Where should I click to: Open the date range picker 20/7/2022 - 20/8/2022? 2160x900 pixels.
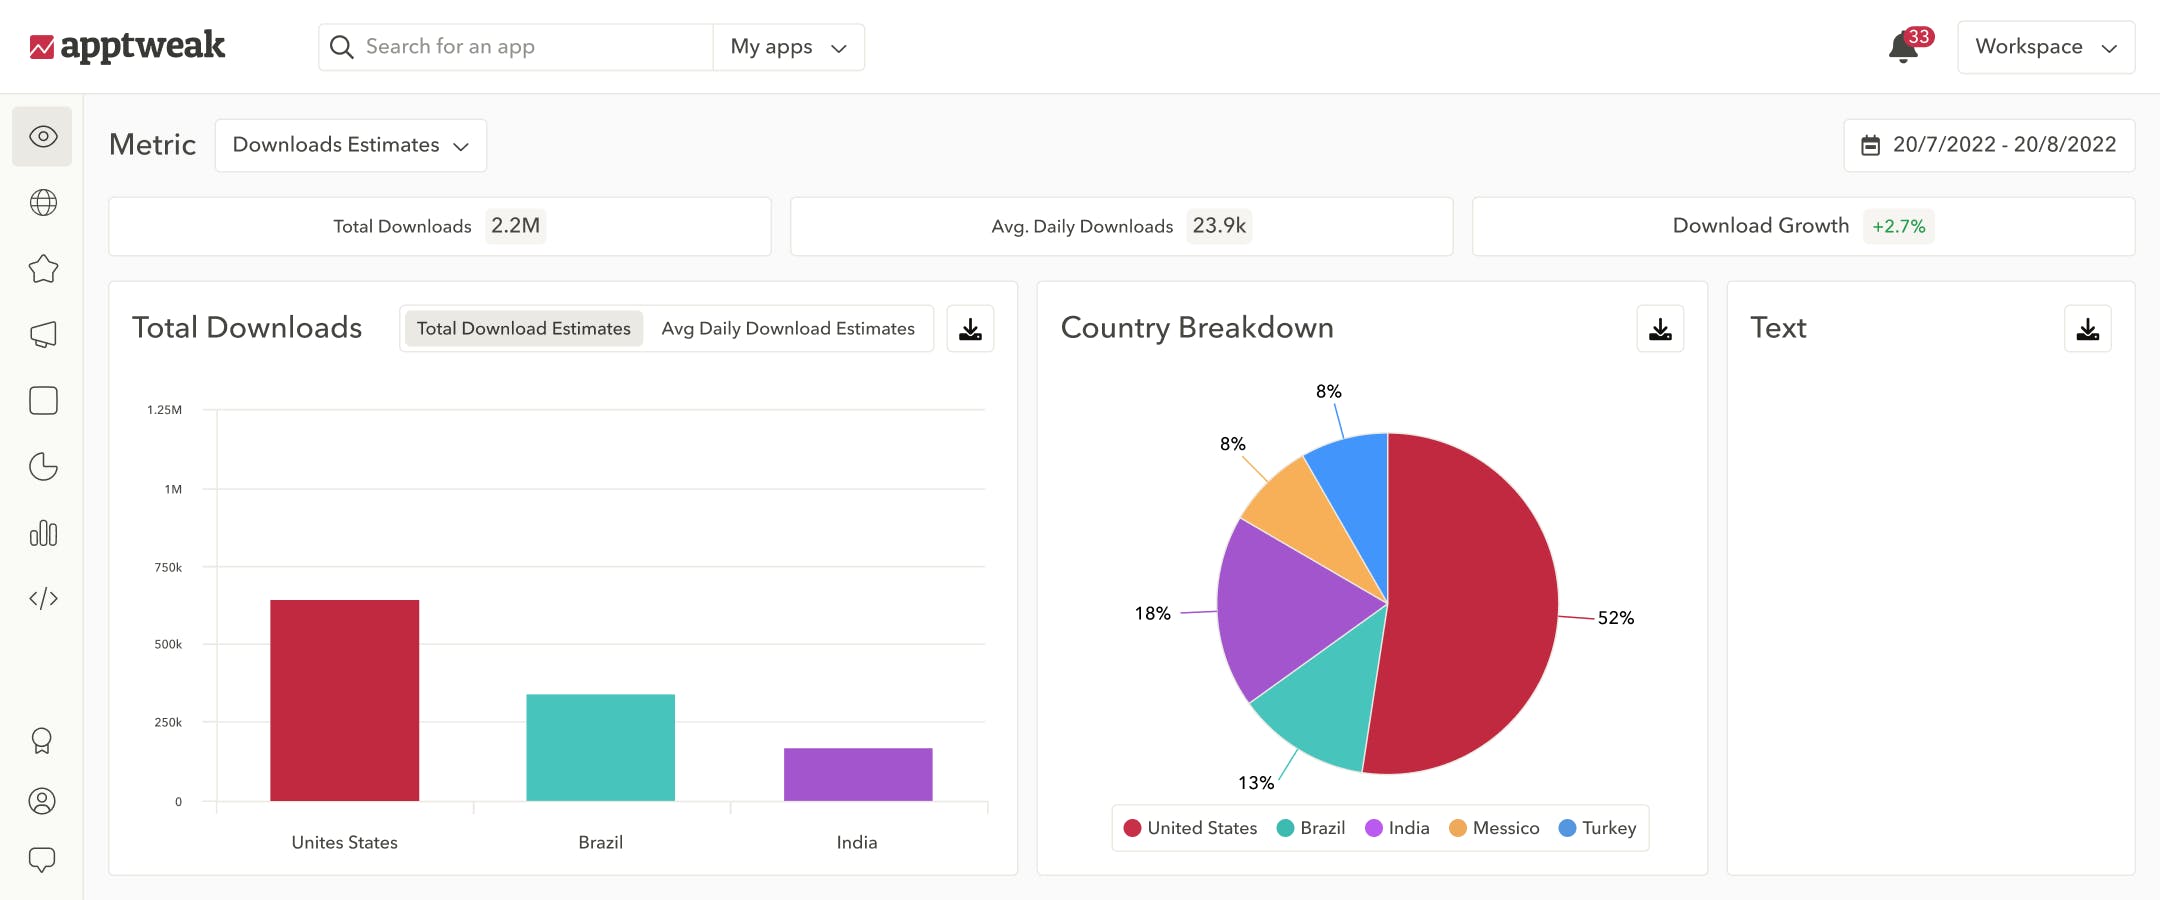1989,144
